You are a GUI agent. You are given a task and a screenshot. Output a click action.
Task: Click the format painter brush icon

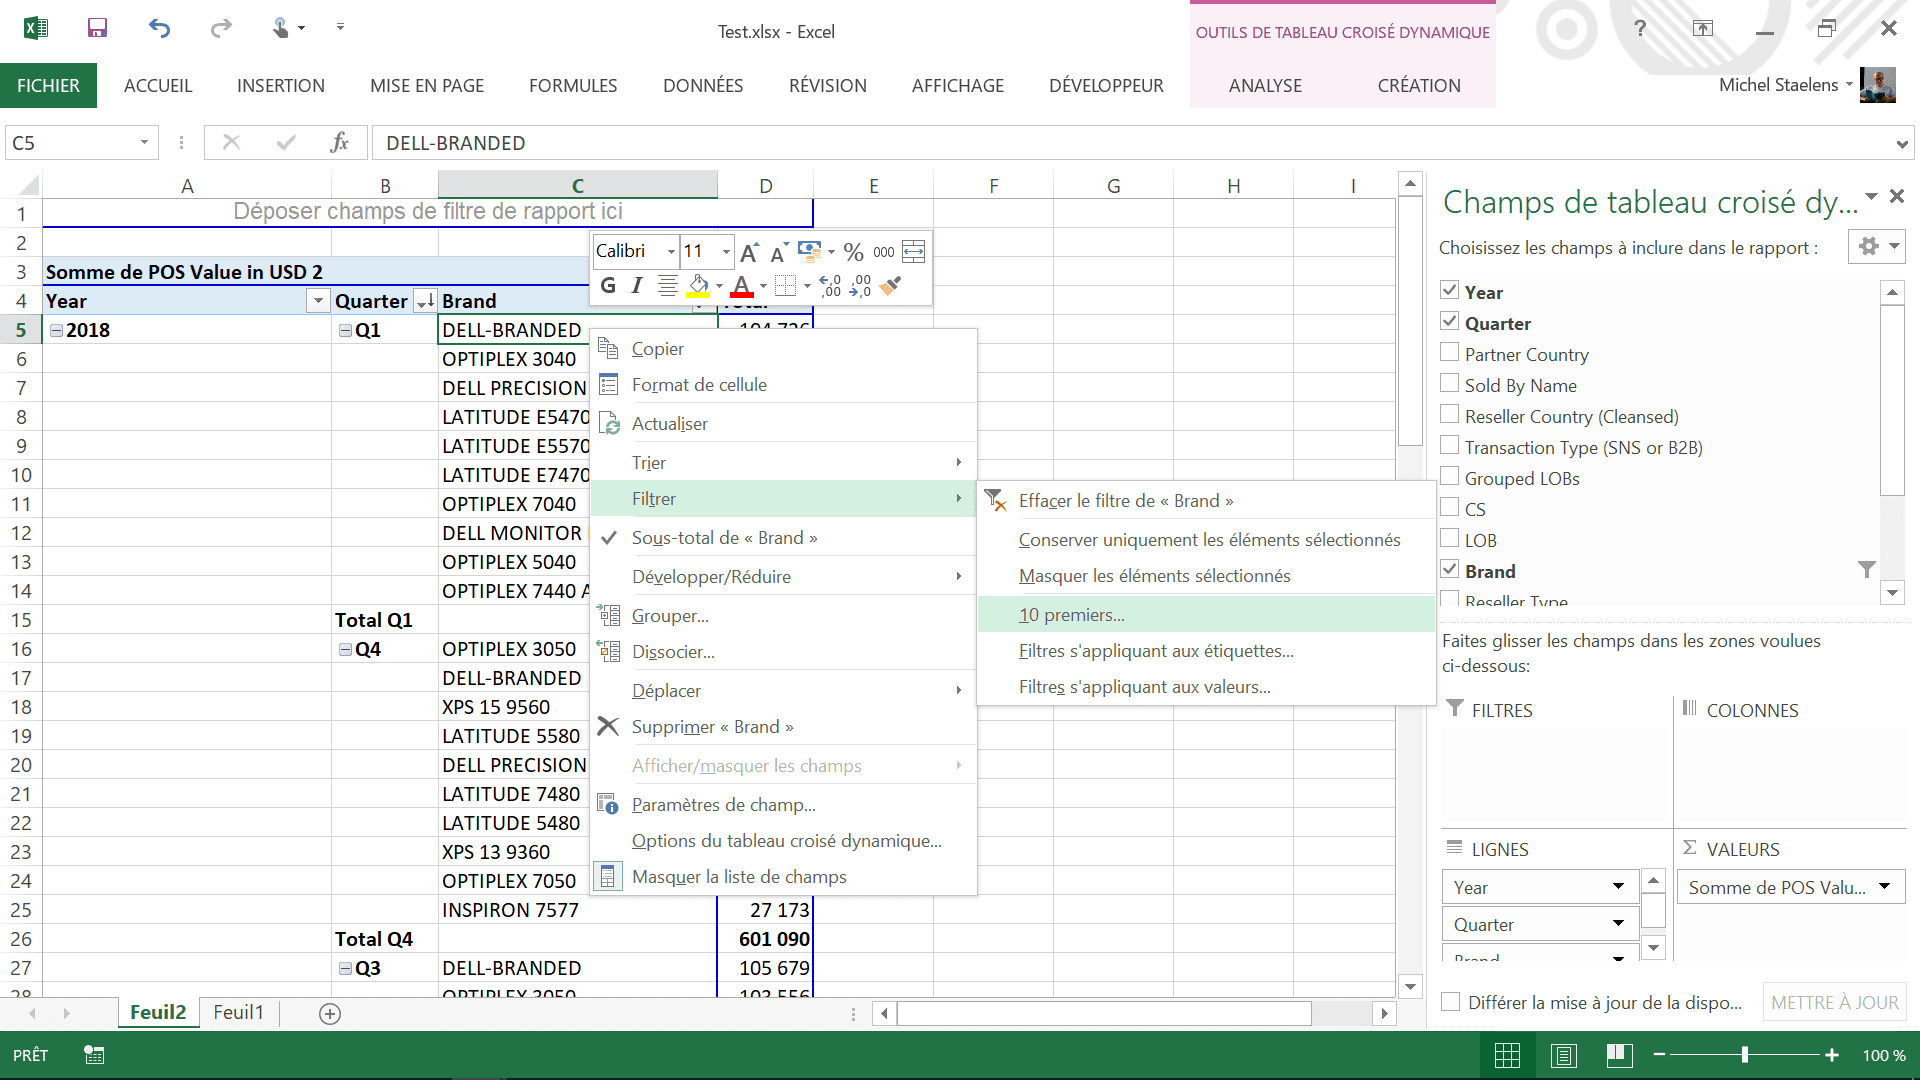click(x=891, y=286)
